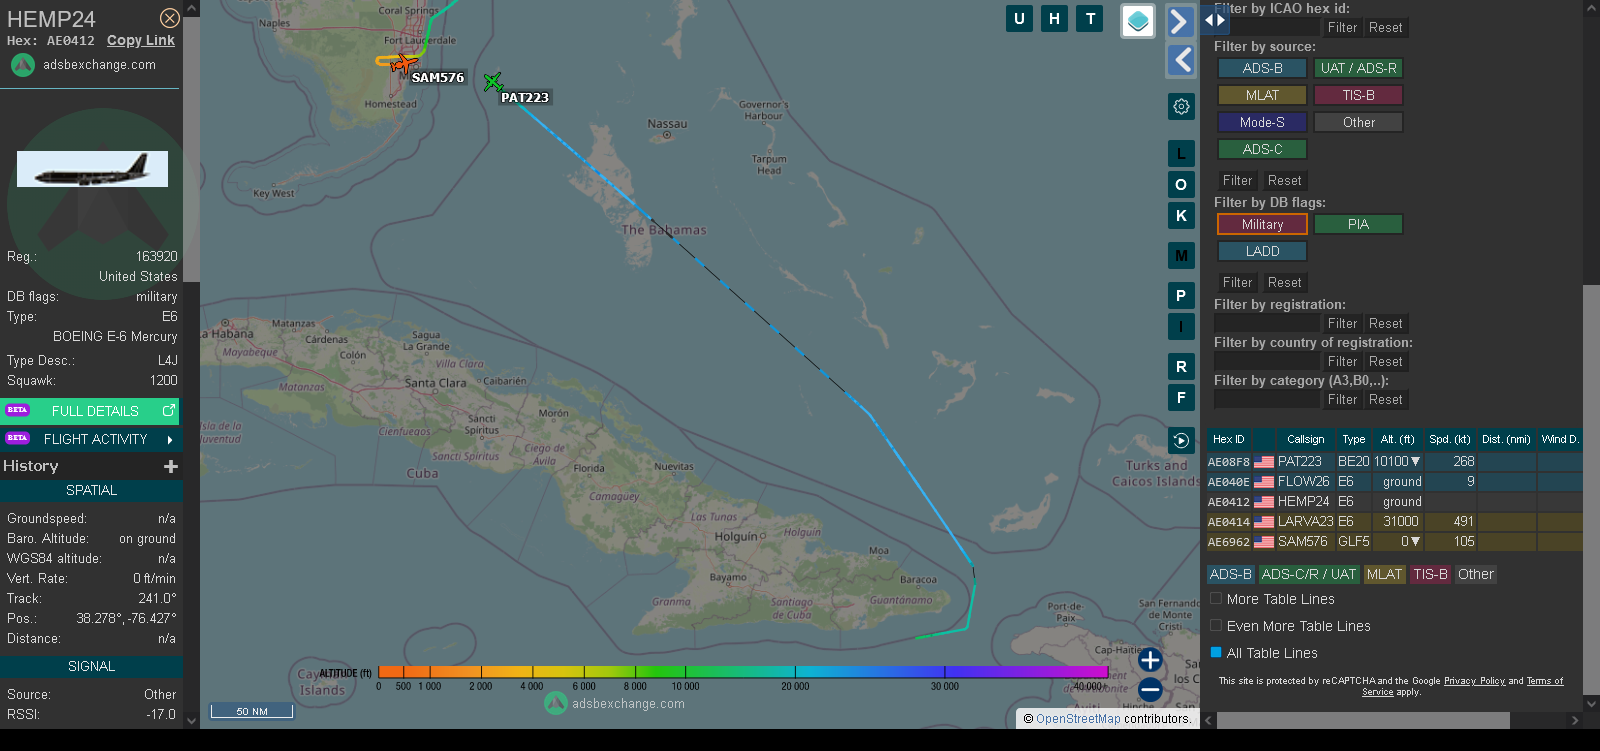Sort table by Spd. (kt) column header
Screen dimensions: 1600x751
pos(1449,439)
